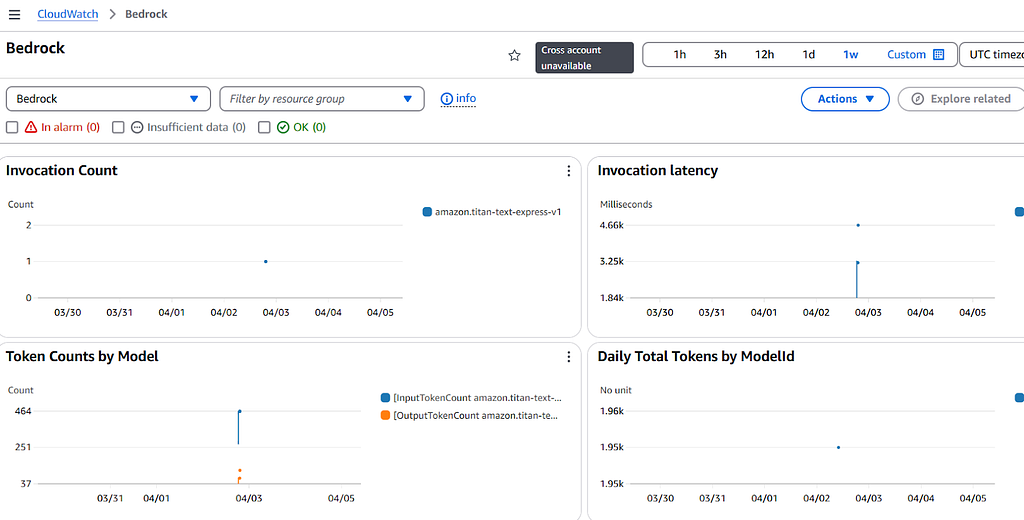1024x520 pixels.
Task: Click the Cross account unavailable badge
Action: point(584,57)
